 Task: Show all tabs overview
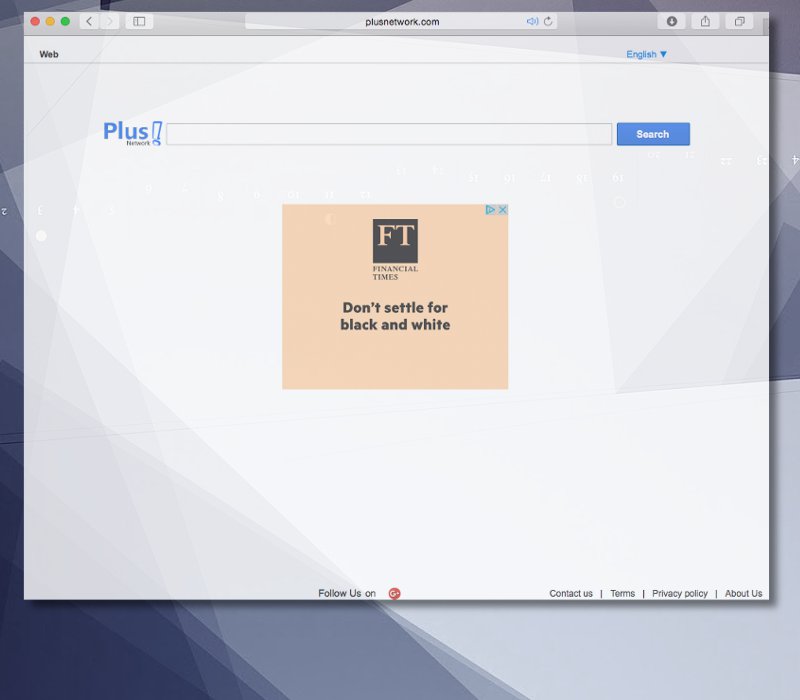point(740,21)
